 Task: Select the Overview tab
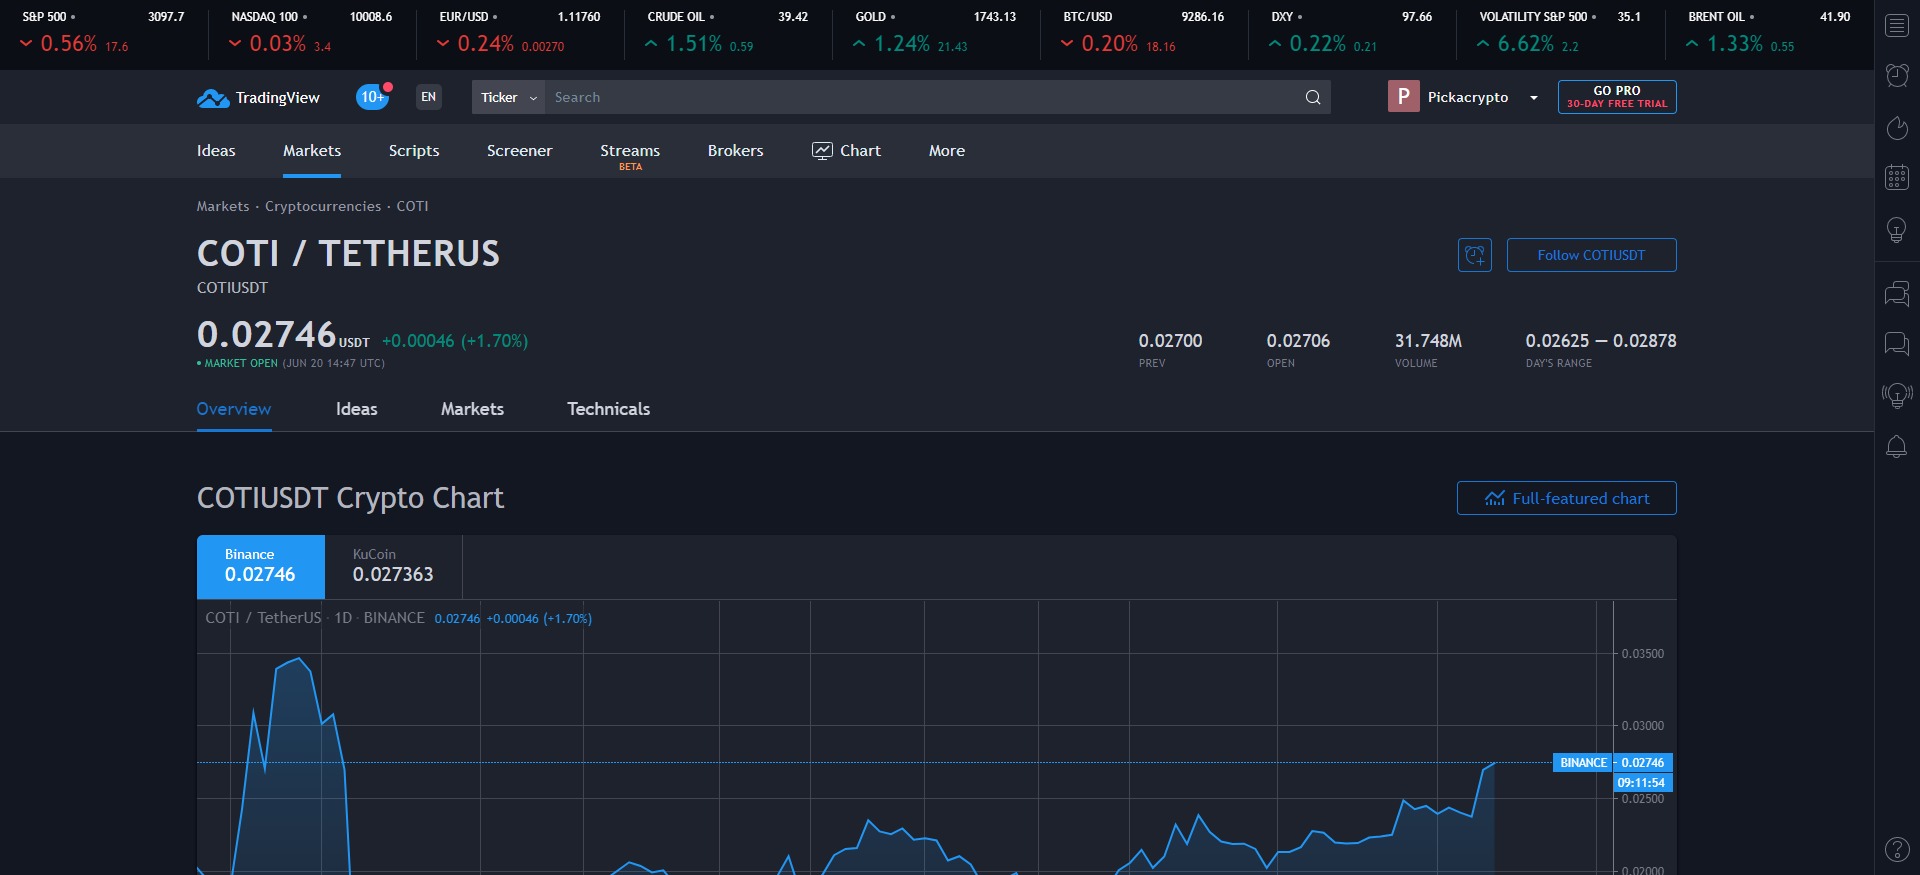coord(234,409)
